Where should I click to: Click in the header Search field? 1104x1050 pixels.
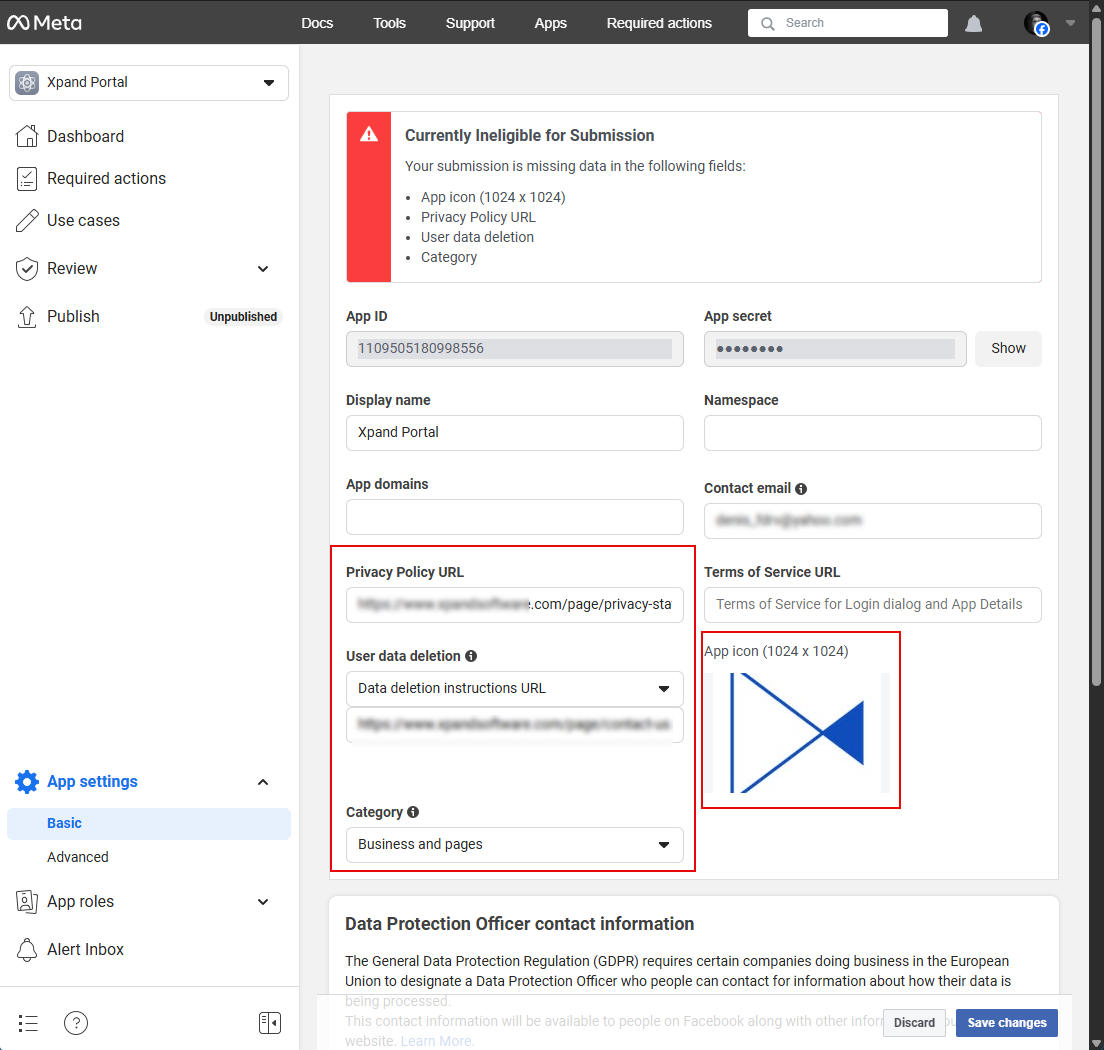848,23
